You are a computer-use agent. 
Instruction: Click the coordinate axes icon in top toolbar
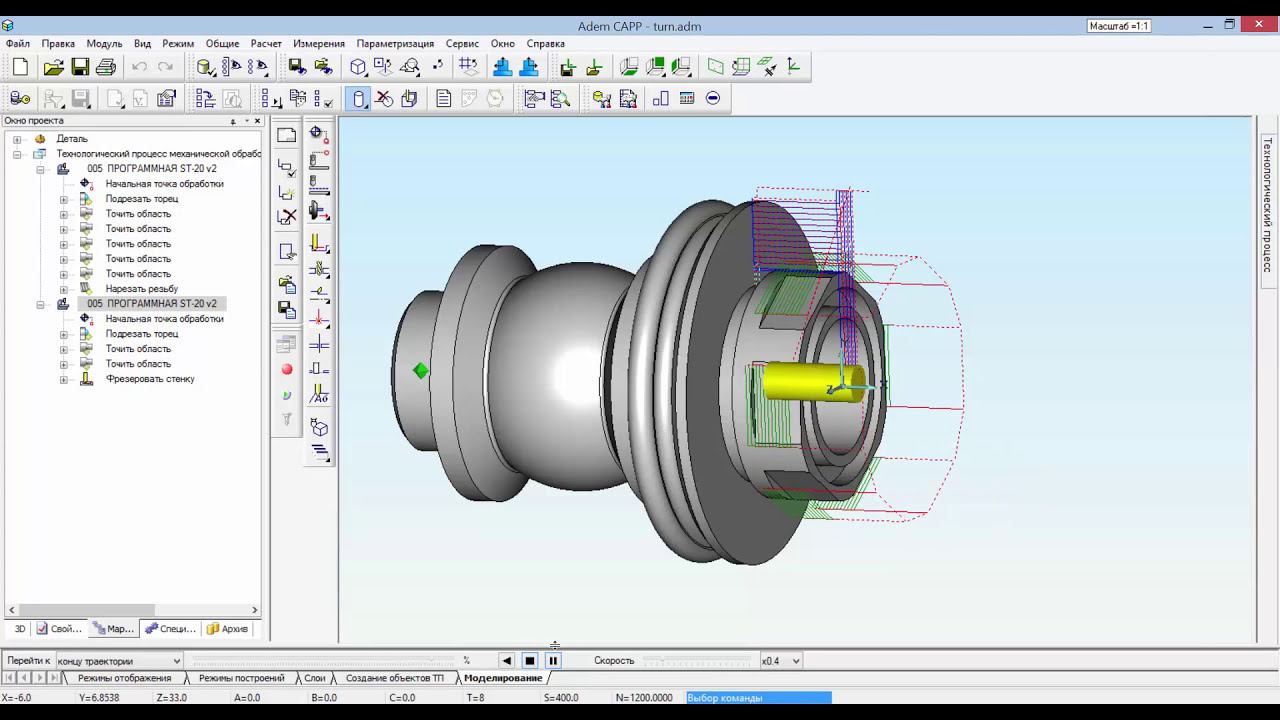(x=794, y=67)
